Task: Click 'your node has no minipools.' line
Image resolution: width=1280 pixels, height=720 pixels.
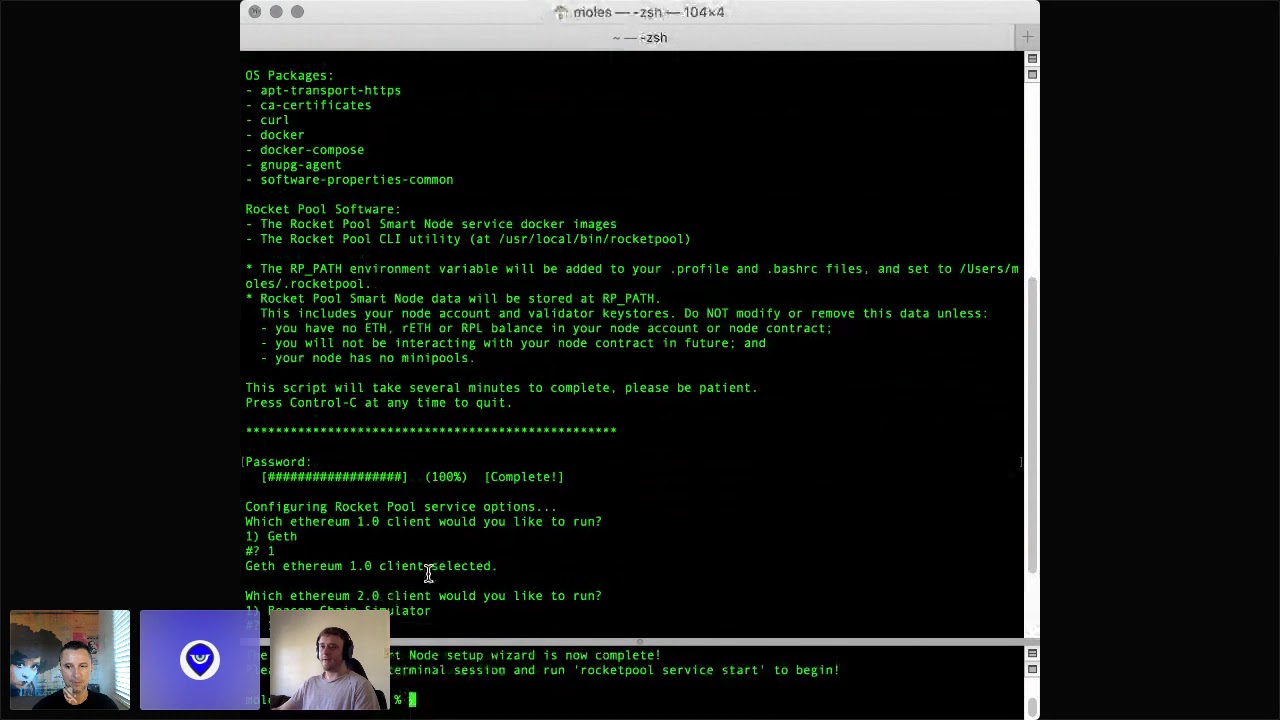Action: (x=367, y=358)
